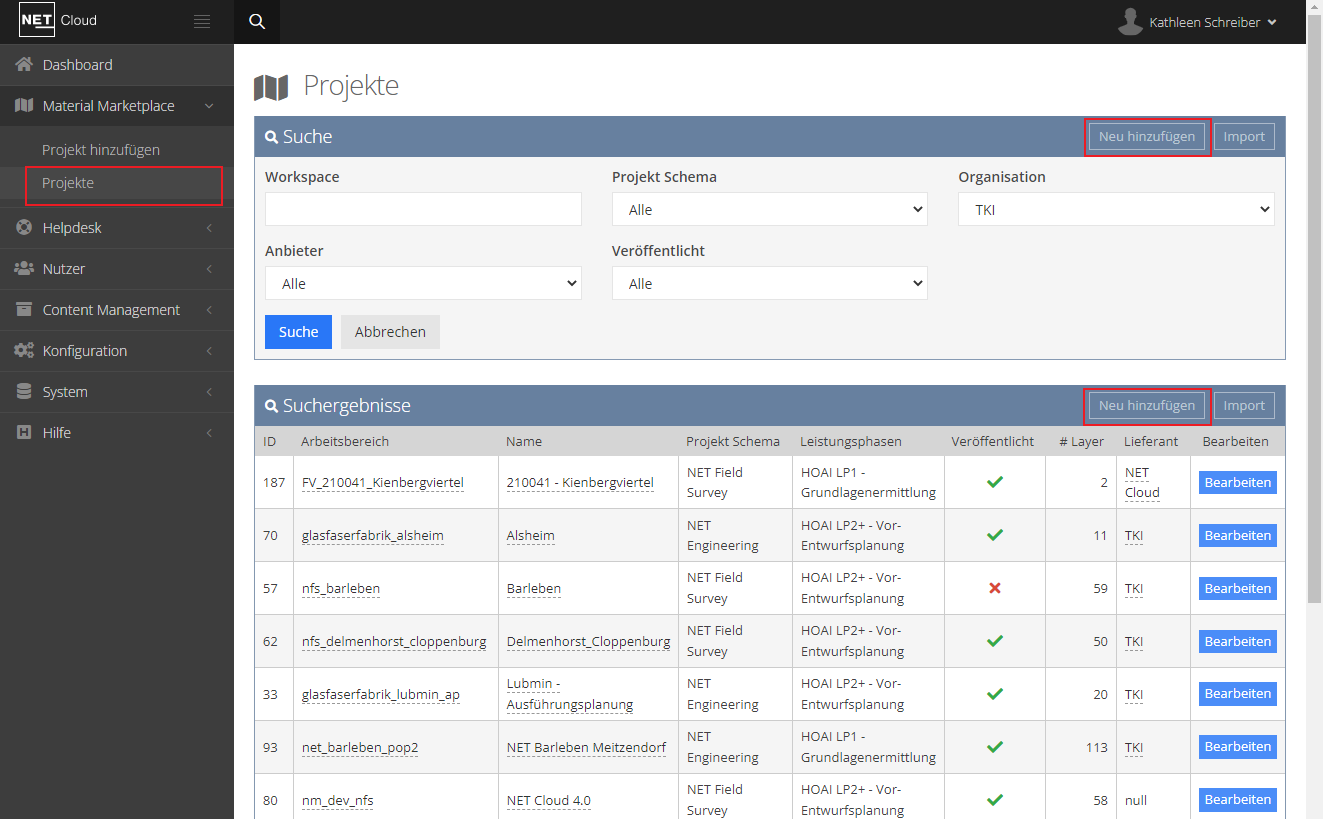Click Bearbeiten for the Barleben project
Screen dimensions: 1323x819
coord(1238,588)
